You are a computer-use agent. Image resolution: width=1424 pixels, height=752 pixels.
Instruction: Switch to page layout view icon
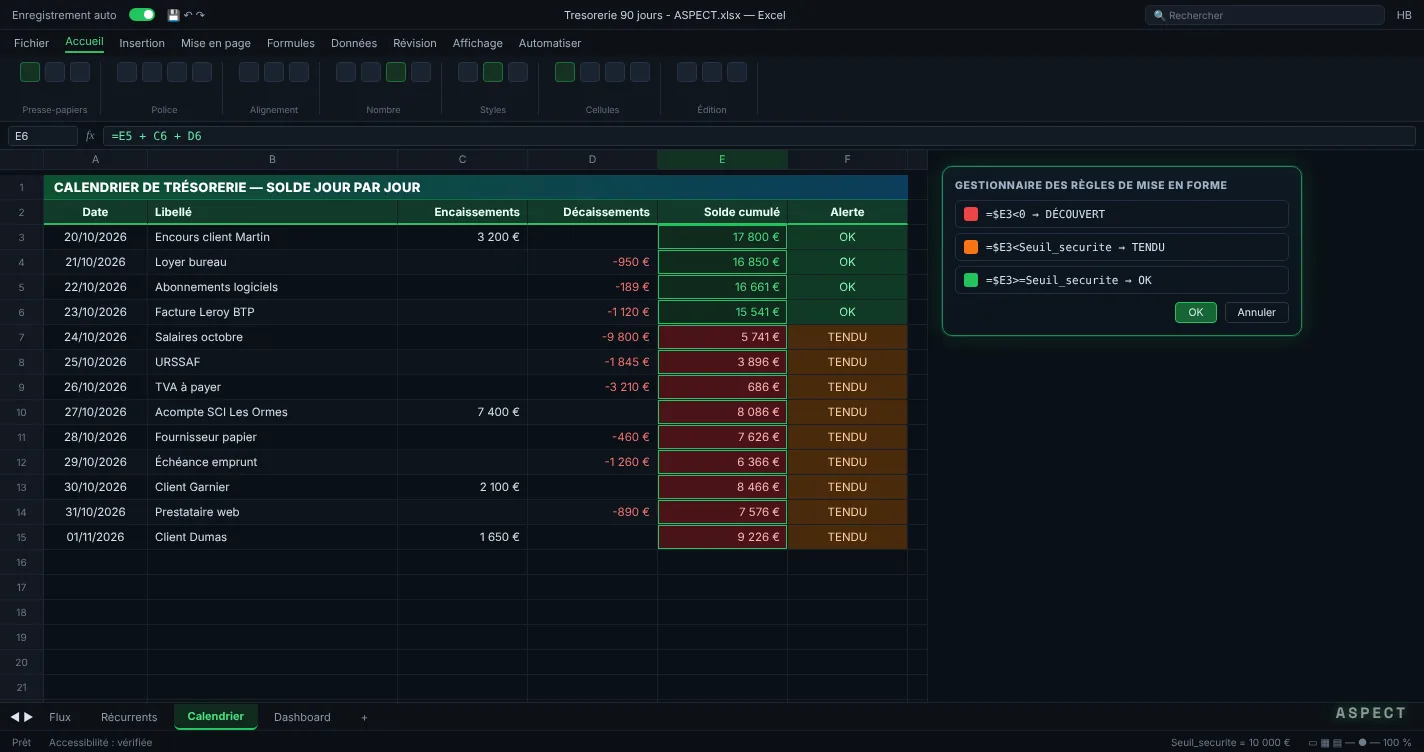(x=1326, y=743)
